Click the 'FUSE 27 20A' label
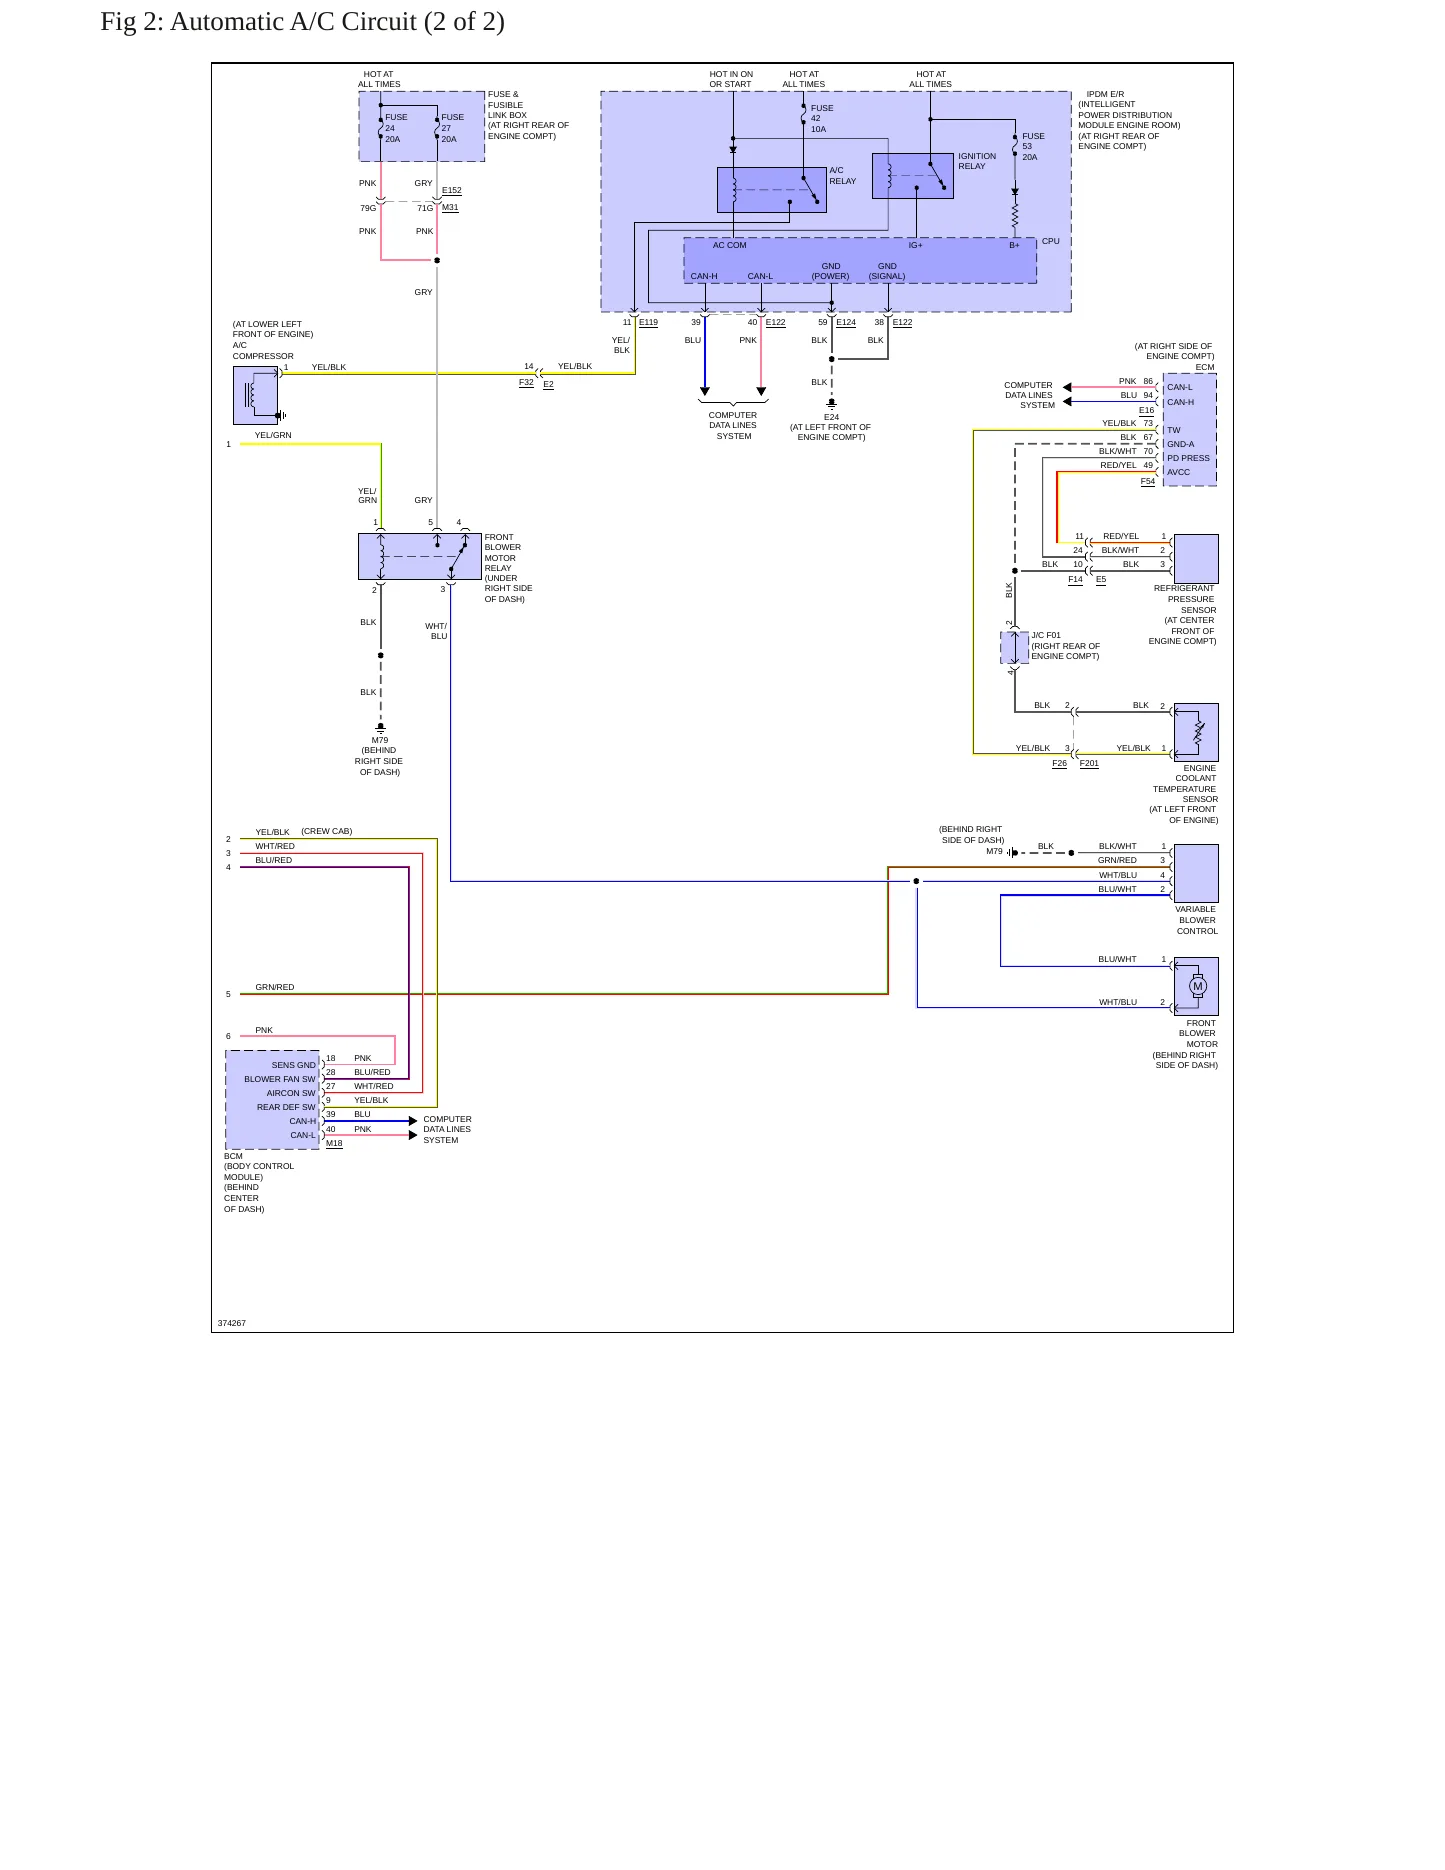 pos(452,128)
